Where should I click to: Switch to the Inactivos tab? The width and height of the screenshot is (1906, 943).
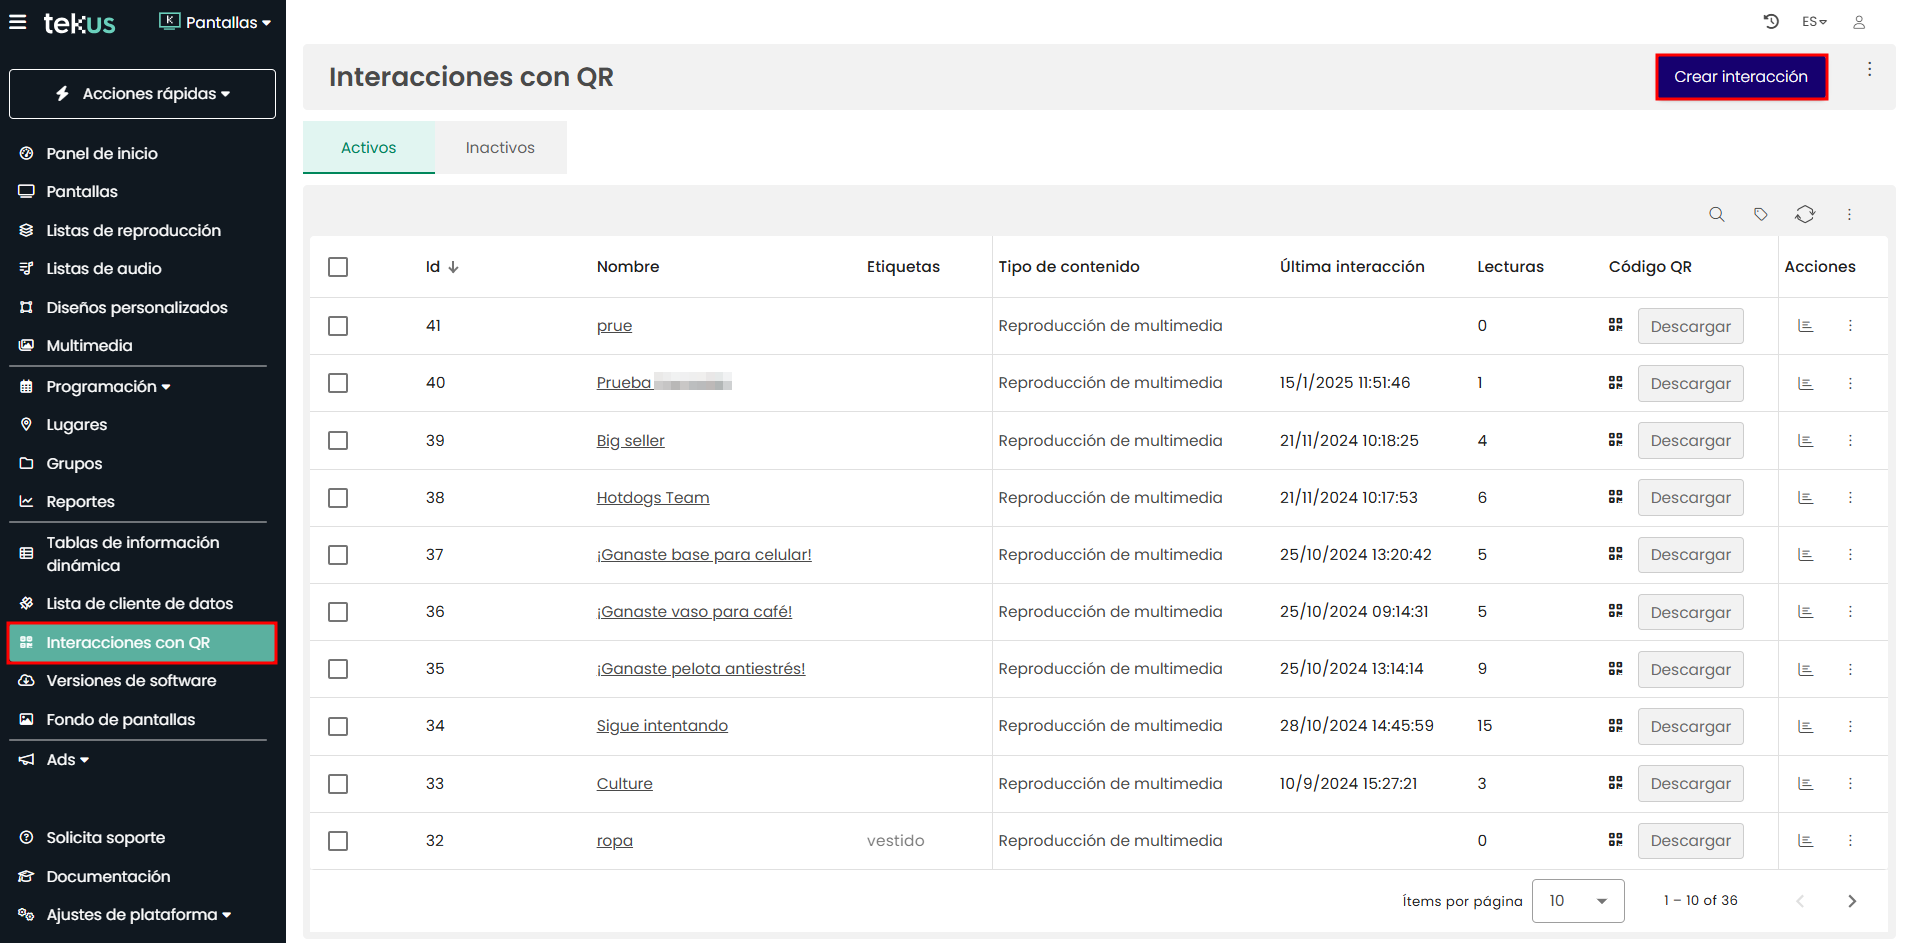[500, 148]
